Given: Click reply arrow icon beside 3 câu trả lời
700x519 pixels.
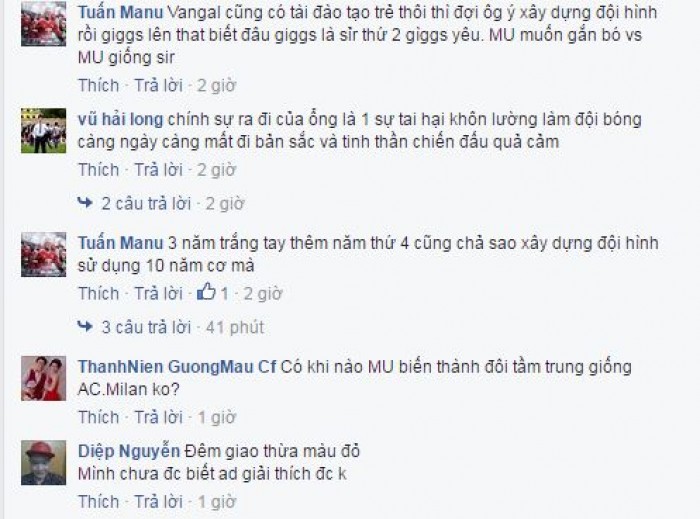Looking at the screenshot, I should pos(85,327).
